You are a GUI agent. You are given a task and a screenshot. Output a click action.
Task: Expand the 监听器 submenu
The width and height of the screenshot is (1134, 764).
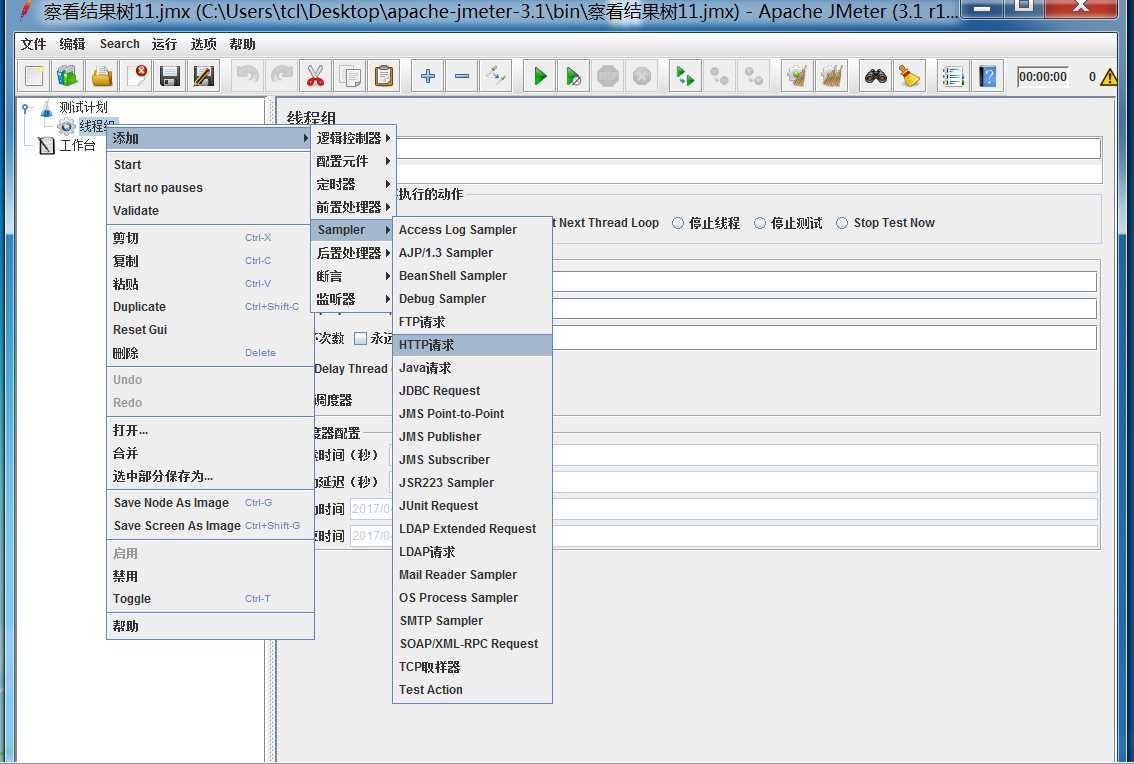coord(353,299)
